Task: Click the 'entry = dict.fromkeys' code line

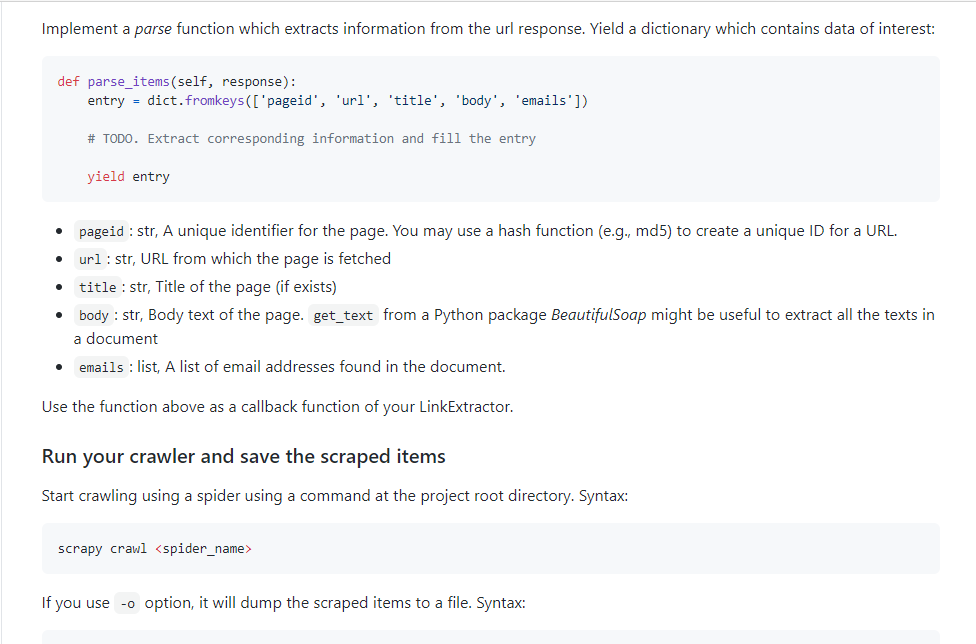Action: (337, 101)
